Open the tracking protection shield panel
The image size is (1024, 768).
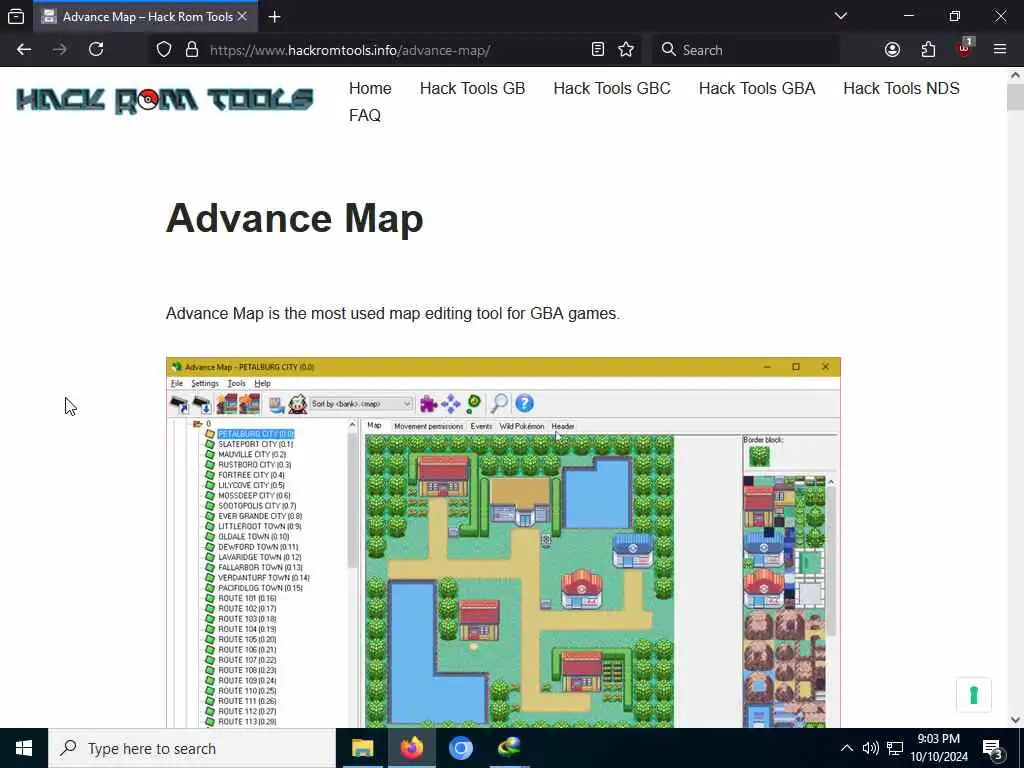(164, 50)
